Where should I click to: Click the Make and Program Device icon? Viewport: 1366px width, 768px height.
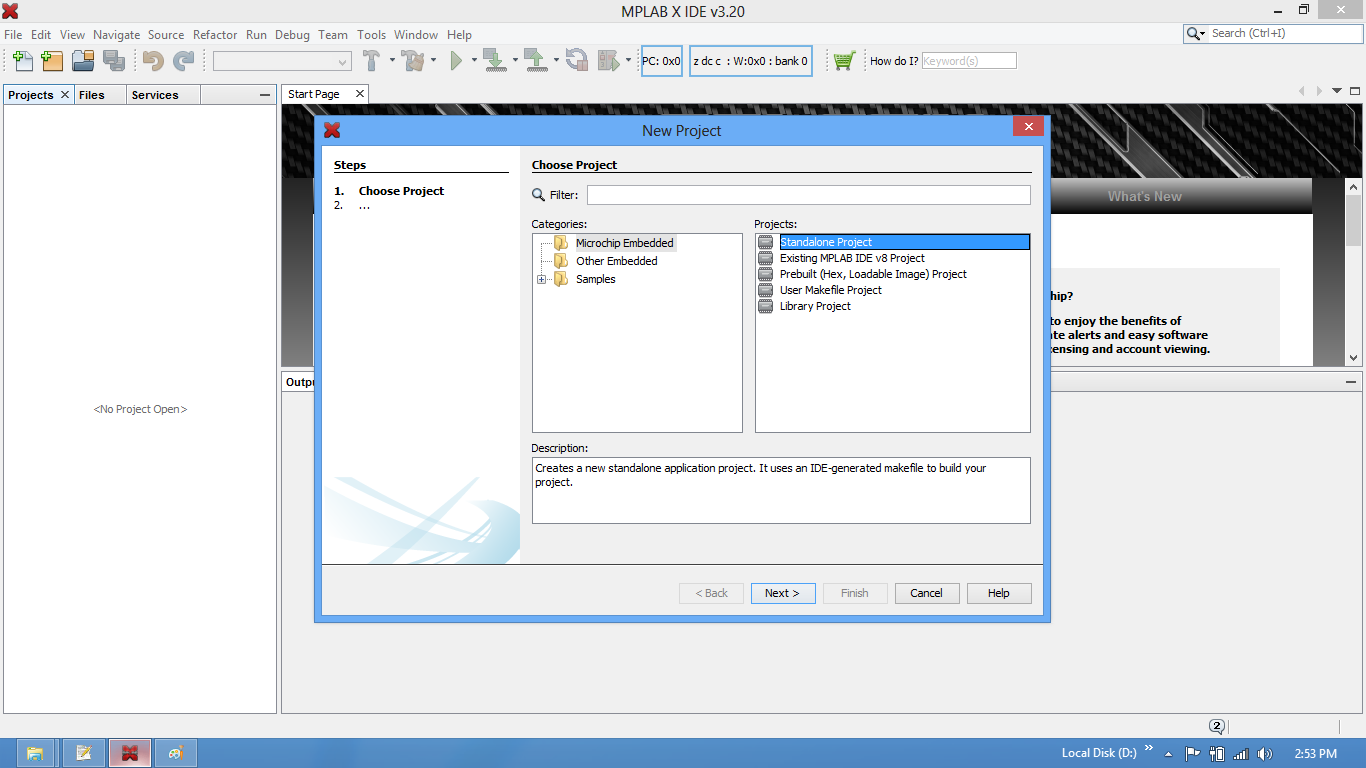495,61
